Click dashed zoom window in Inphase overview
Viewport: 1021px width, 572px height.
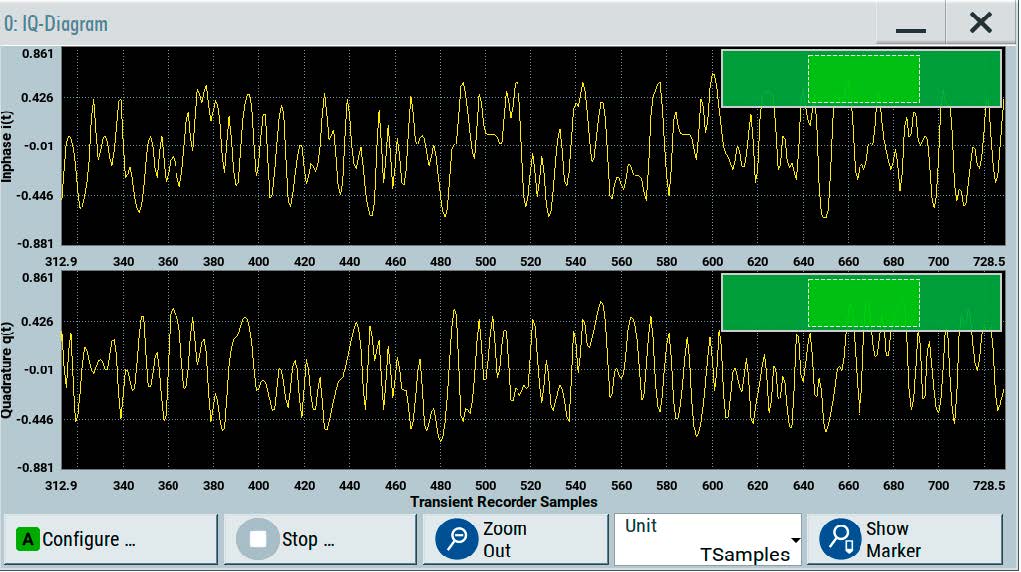click(x=863, y=78)
